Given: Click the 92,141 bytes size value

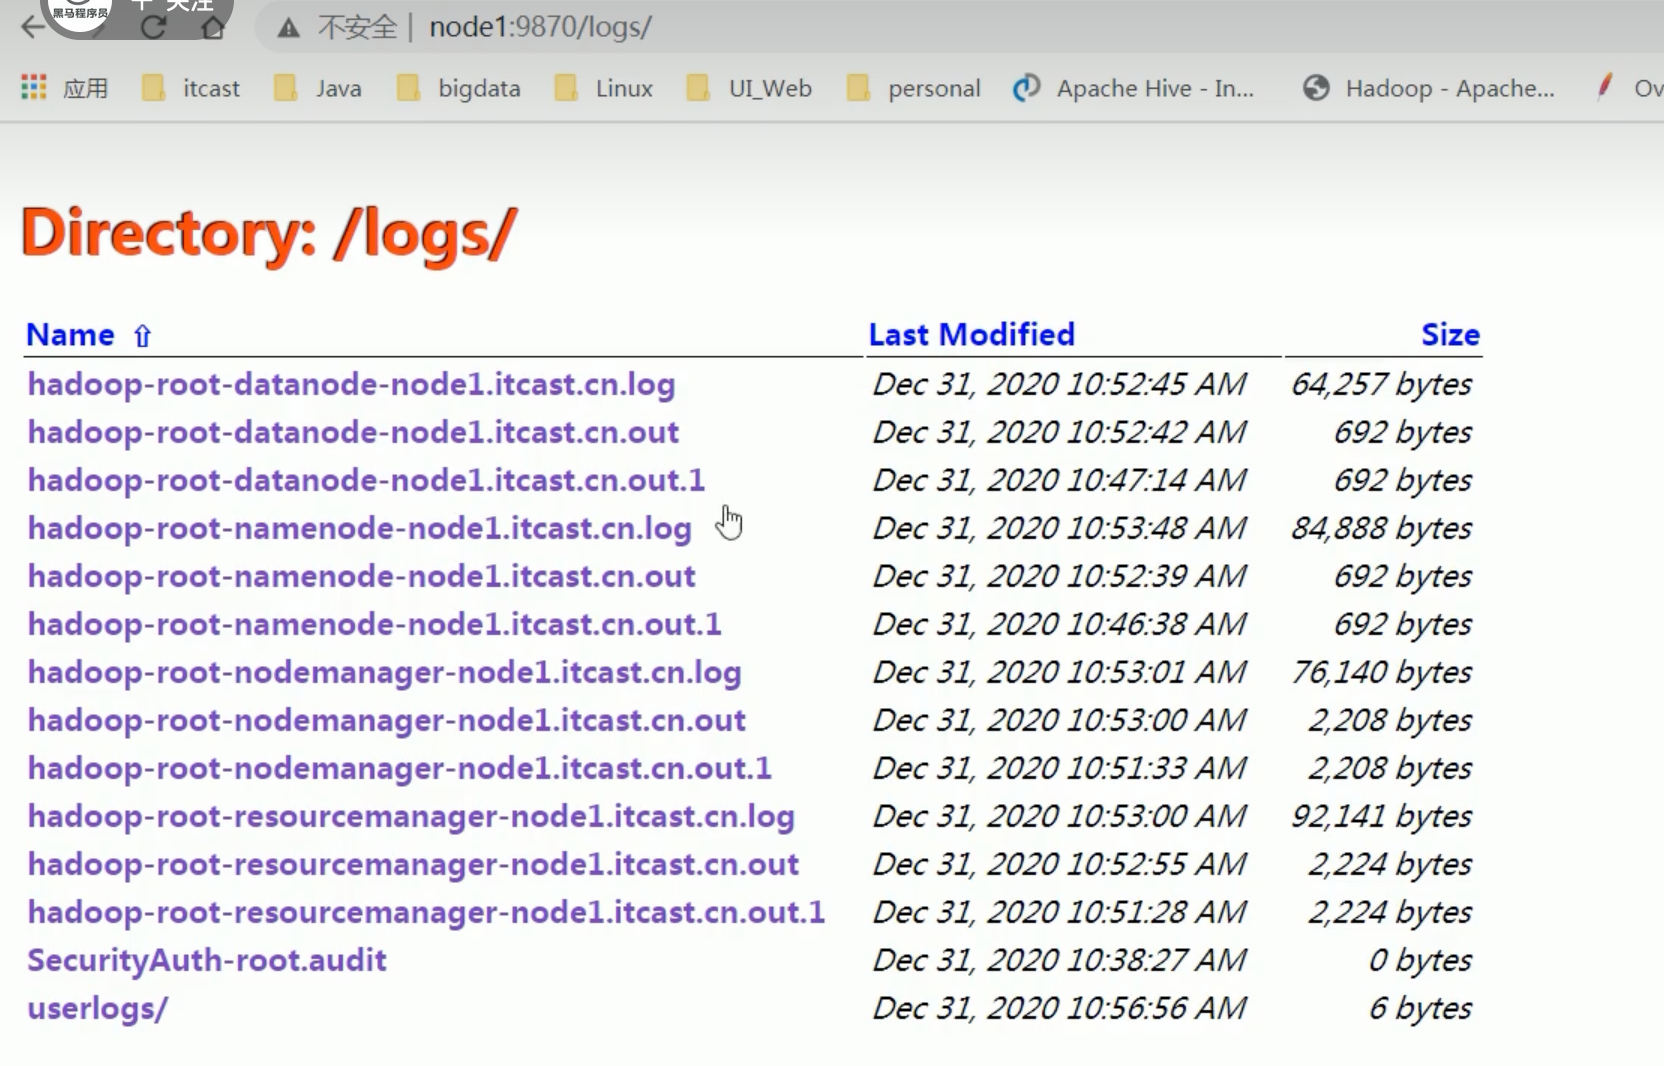Looking at the screenshot, I should click(1381, 816).
